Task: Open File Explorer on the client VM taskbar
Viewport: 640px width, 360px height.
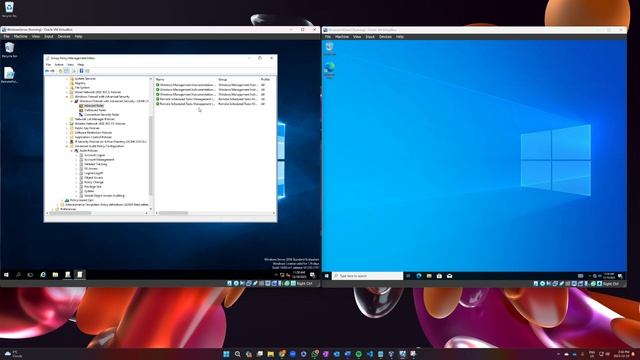Action: click(x=429, y=276)
